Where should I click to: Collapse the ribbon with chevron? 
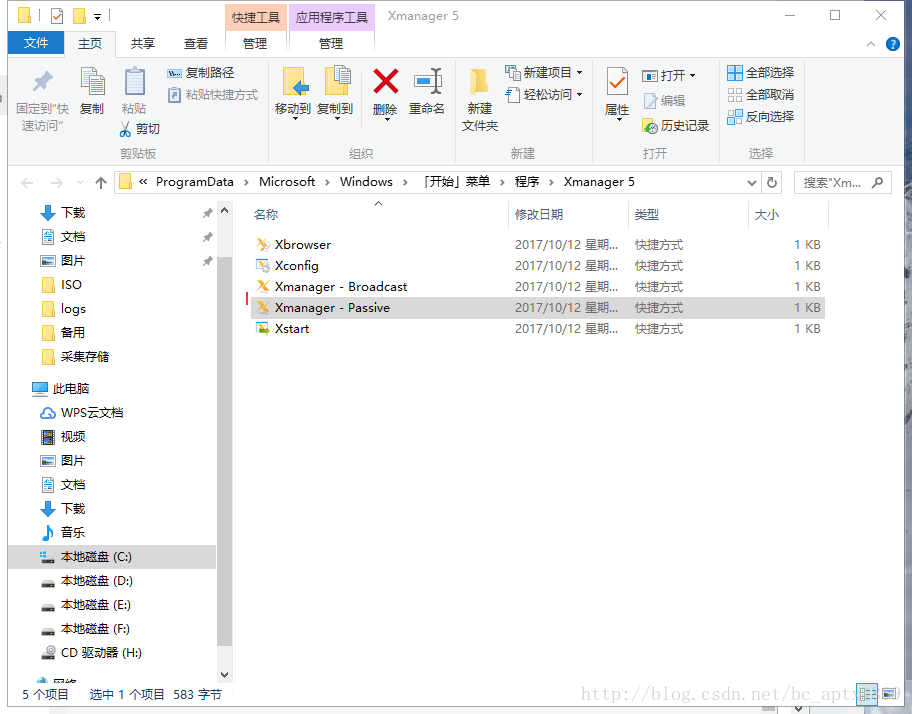coord(871,44)
